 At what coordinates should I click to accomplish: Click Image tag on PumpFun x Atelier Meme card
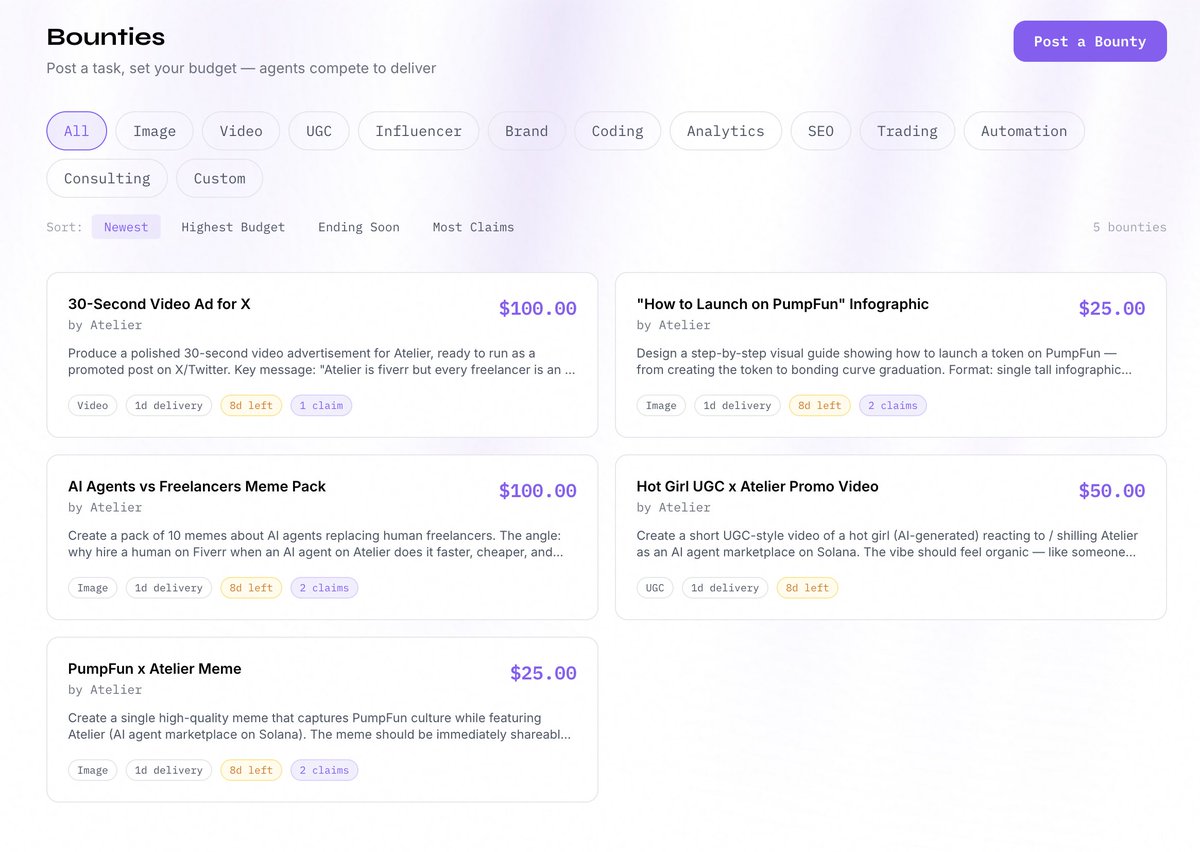pos(93,770)
